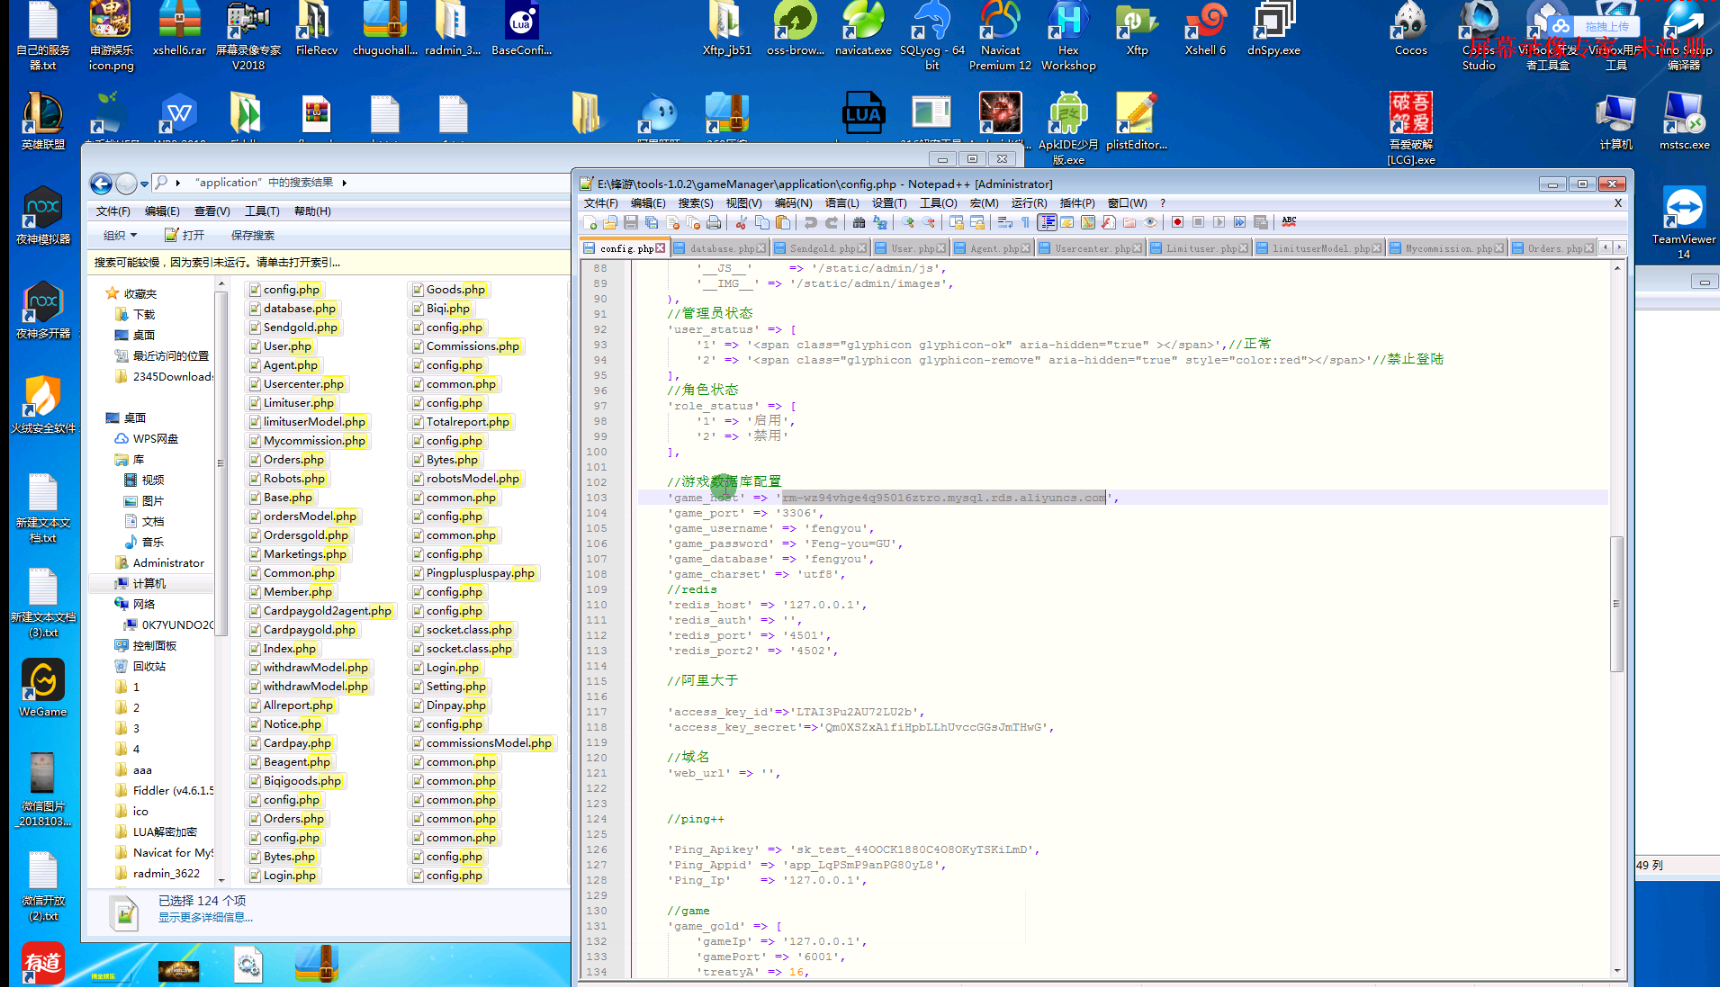Click the Print icon in Notepad++ toolbar
1720x987 pixels.
point(714,223)
